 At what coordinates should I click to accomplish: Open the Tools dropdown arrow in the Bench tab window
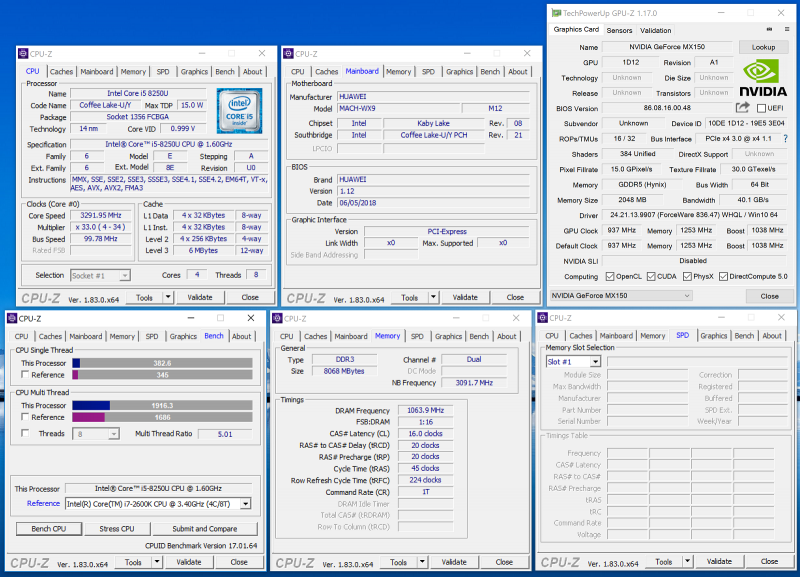point(157,562)
